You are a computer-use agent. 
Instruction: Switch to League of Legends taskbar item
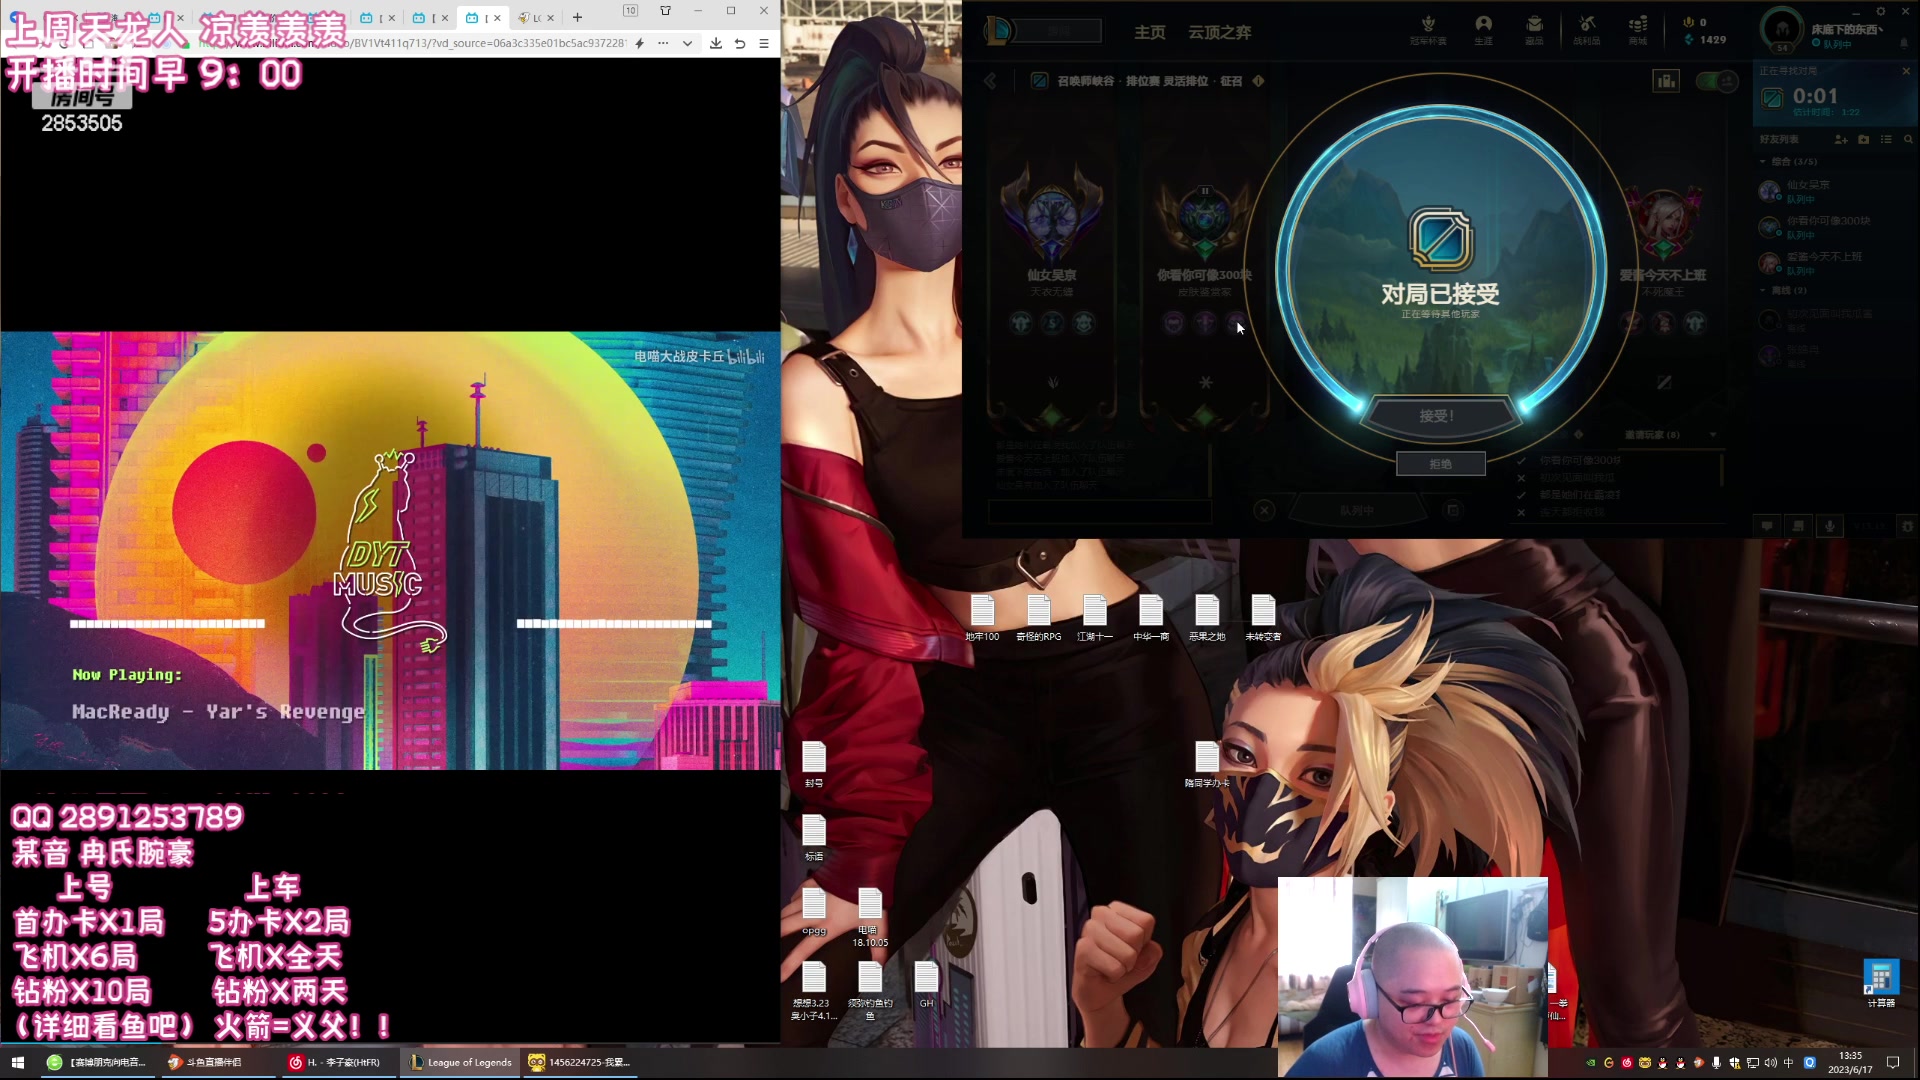(460, 1062)
